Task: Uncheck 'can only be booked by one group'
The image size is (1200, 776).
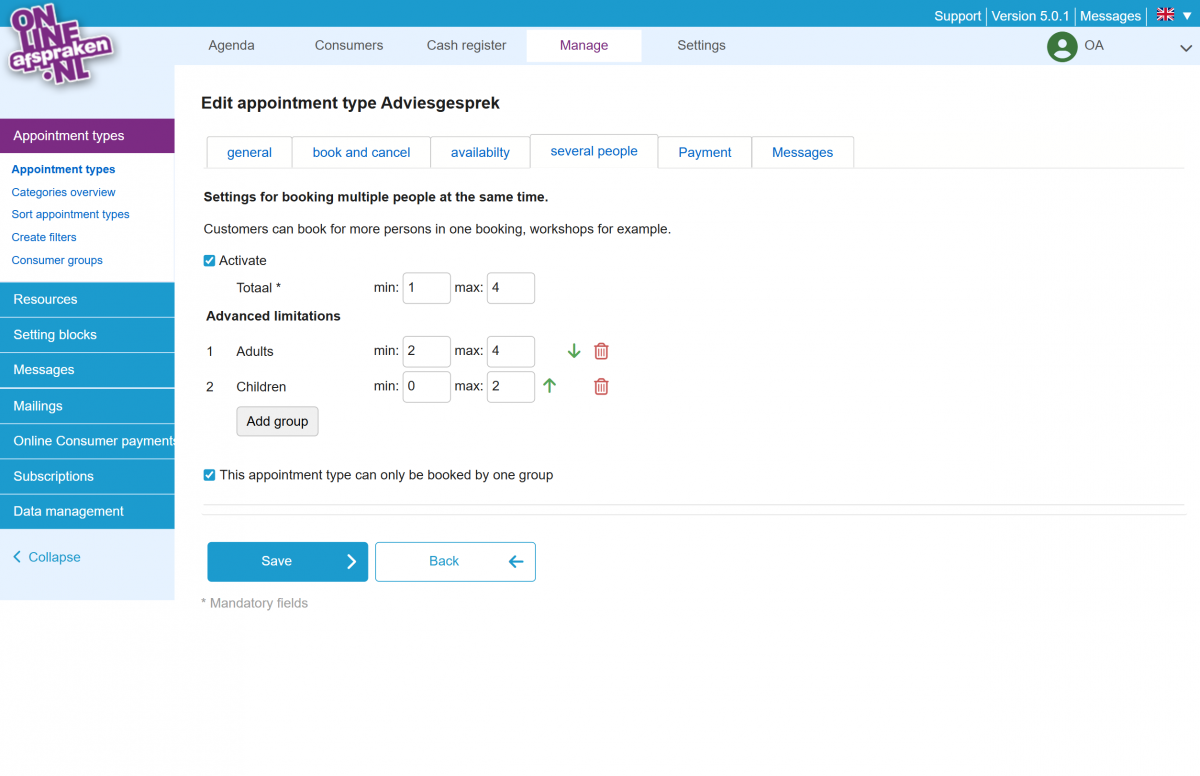Action: point(210,475)
